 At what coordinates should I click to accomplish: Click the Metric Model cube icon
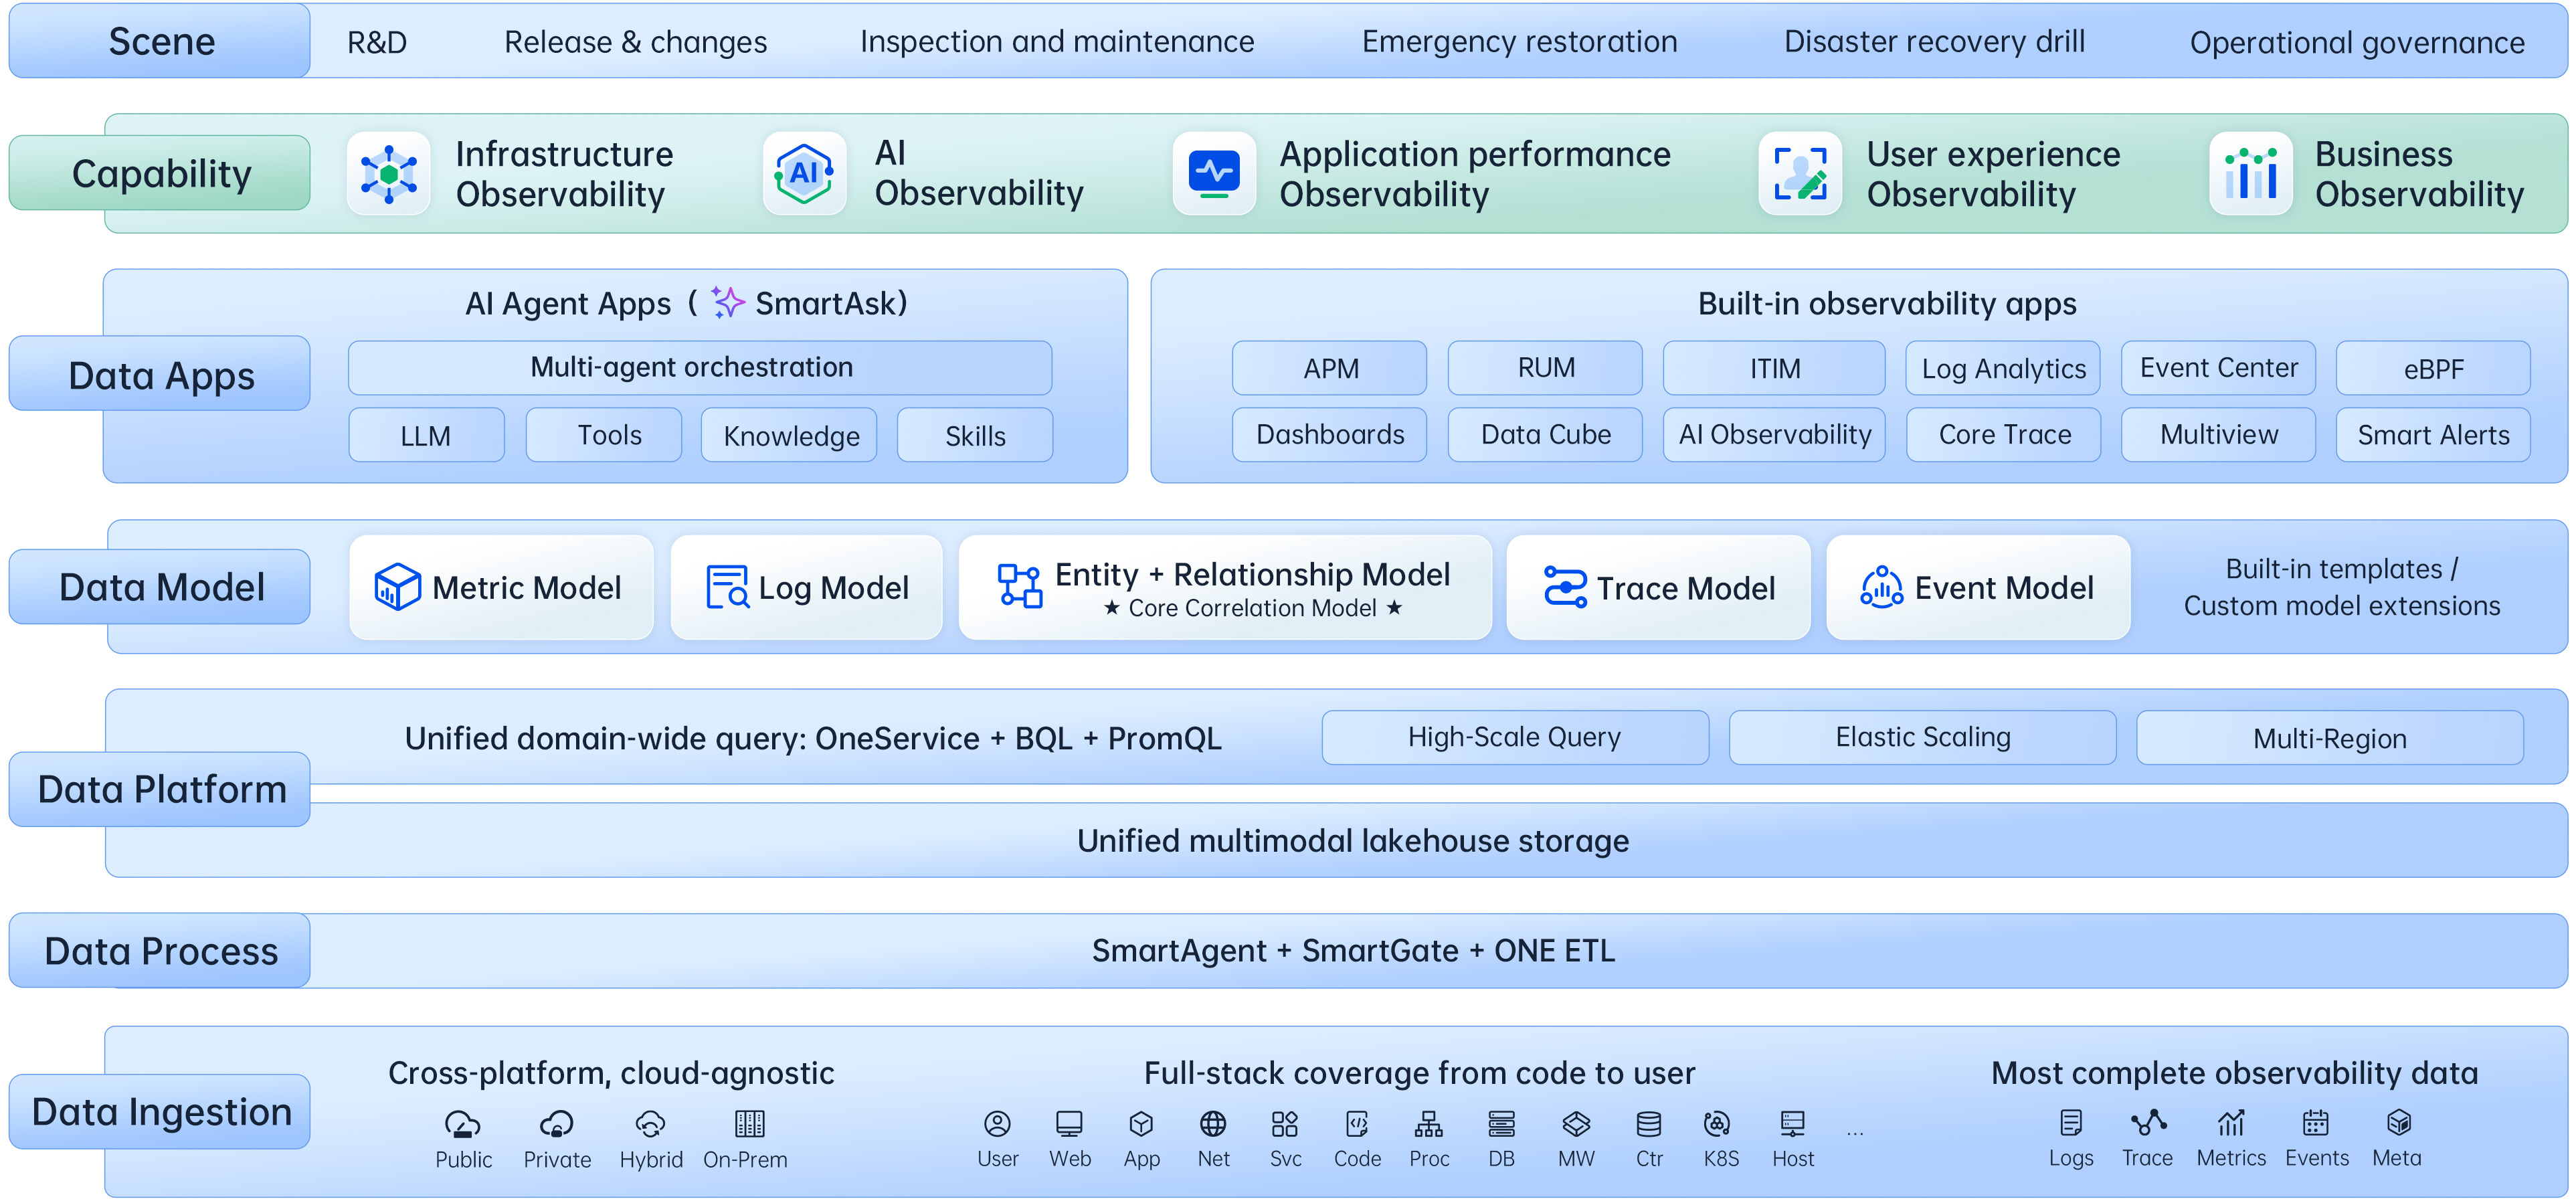pos(397,587)
